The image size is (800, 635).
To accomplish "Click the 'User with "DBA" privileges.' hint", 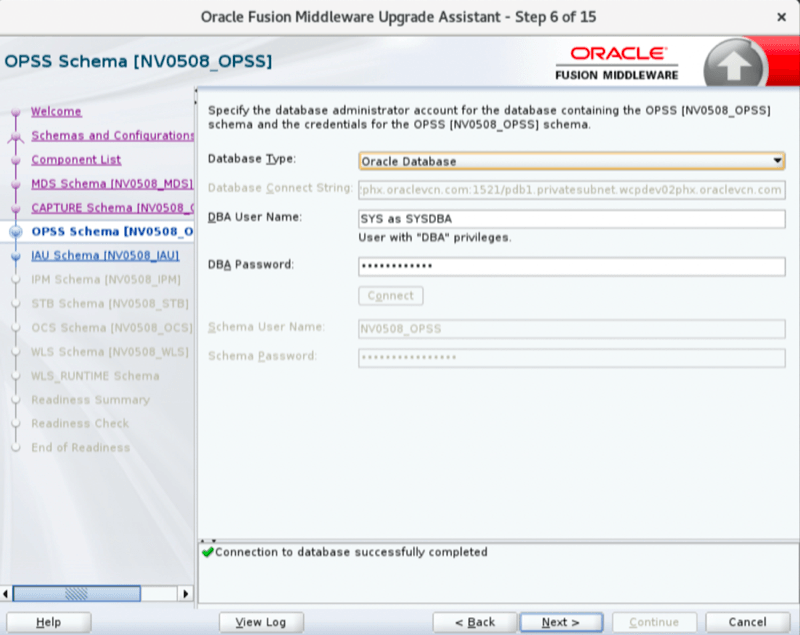I will (435, 238).
